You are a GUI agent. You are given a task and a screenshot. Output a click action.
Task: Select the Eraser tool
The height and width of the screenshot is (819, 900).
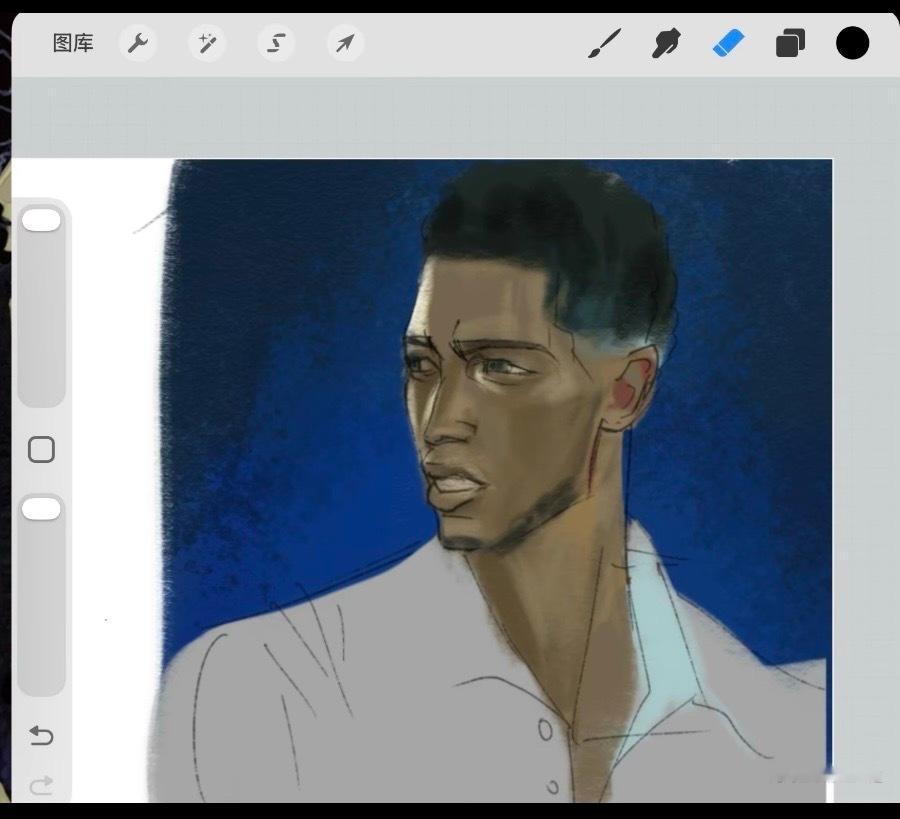click(x=728, y=43)
